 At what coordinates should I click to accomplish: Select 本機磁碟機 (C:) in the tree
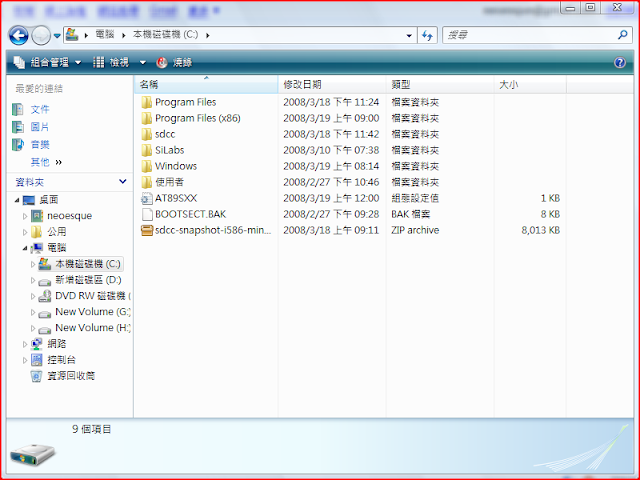tap(88, 264)
